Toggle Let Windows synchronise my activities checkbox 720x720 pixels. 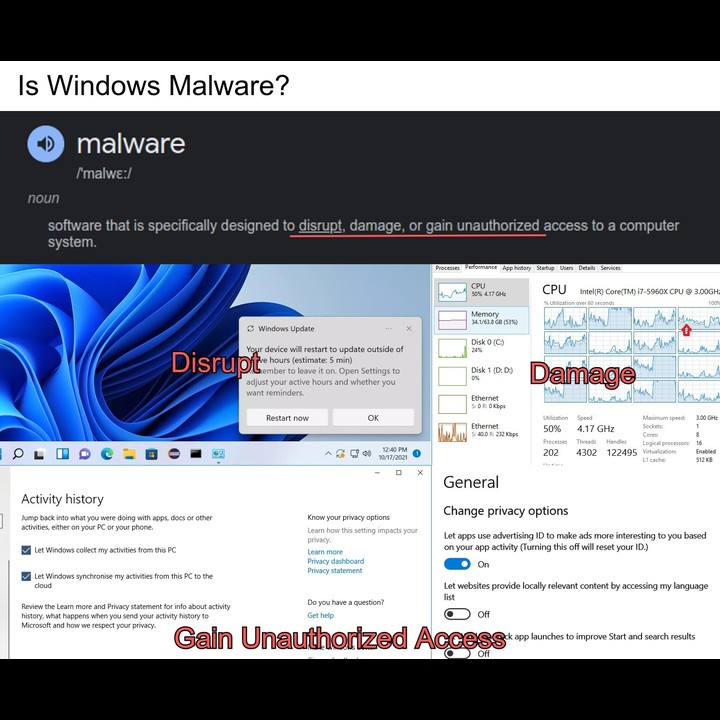point(26,576)
